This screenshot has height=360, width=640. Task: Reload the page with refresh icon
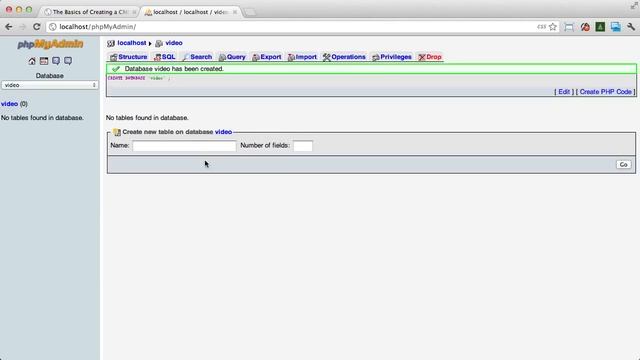click(36, 27)
